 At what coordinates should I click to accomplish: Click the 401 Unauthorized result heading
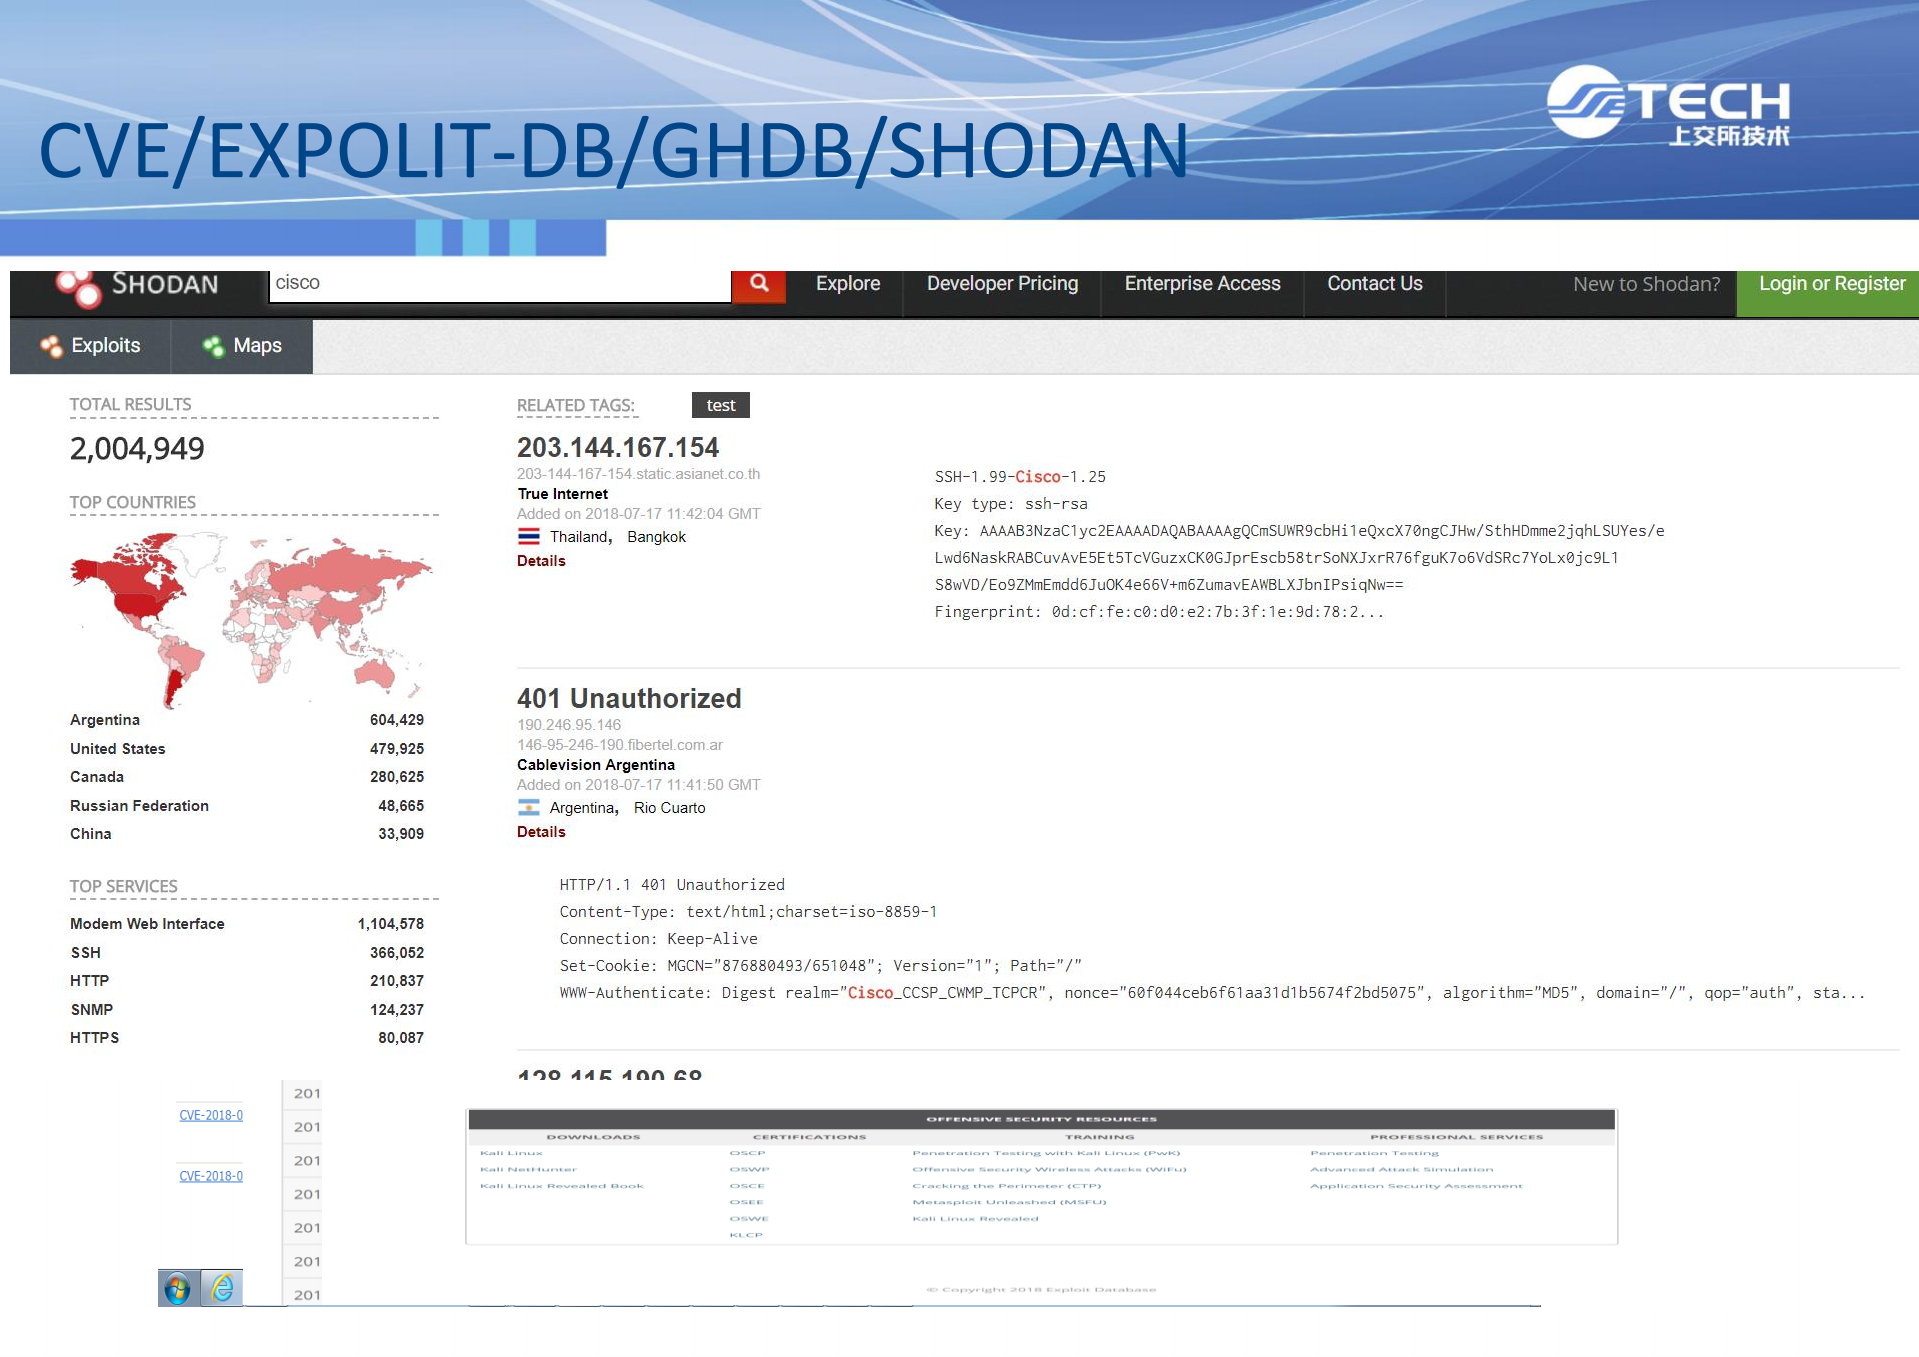[x=629, y=698]
